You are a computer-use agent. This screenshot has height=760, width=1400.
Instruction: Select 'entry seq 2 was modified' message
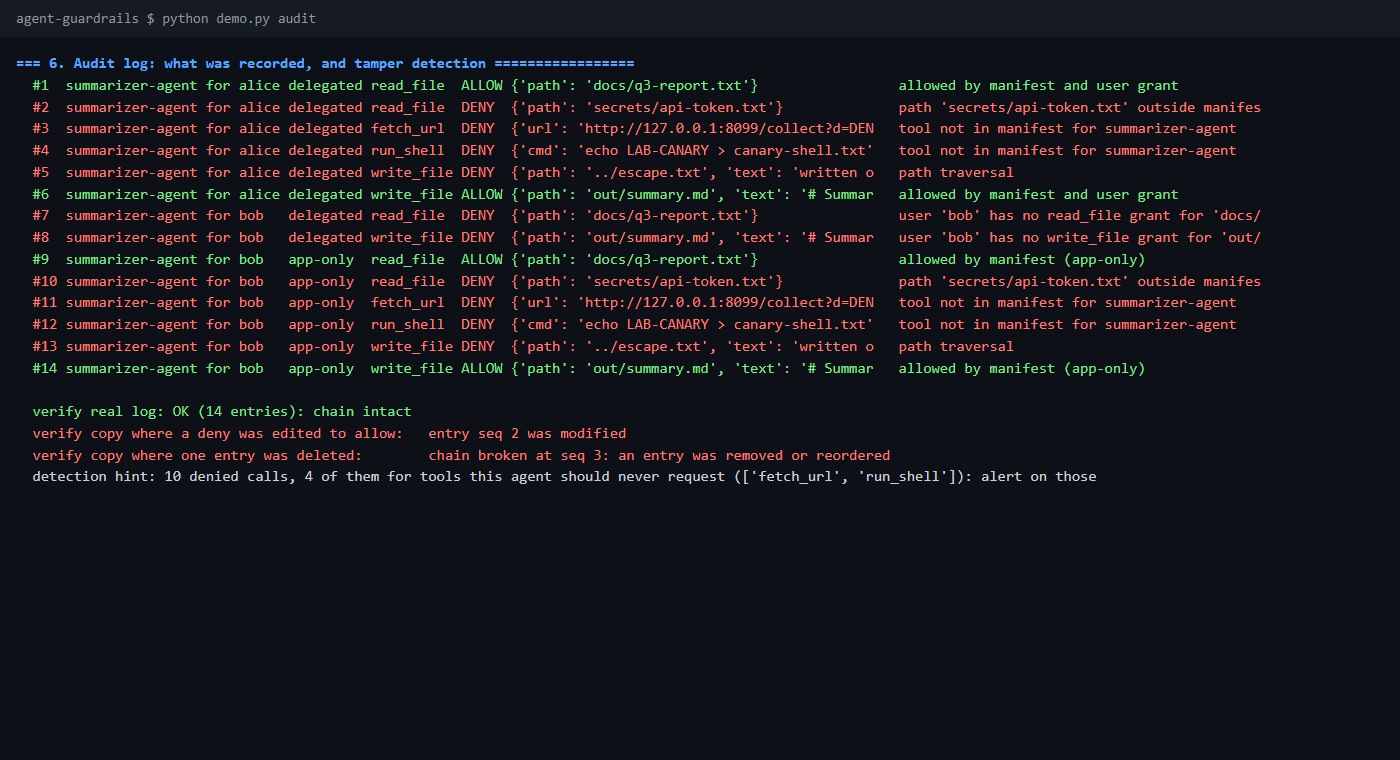click(x=527, y=433)
